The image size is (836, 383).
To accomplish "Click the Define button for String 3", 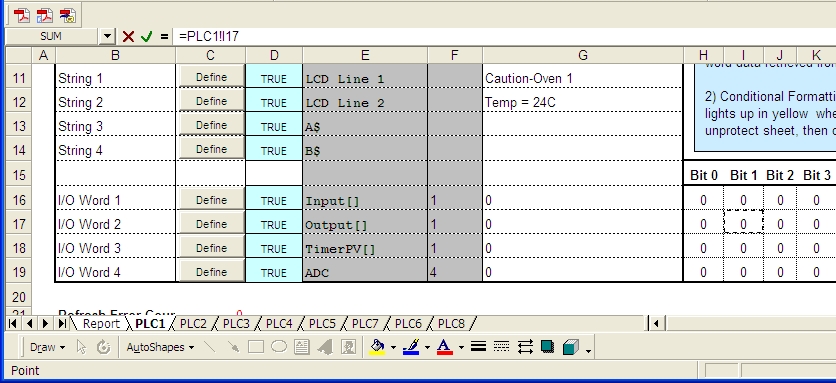I will [x=211, y=125].
